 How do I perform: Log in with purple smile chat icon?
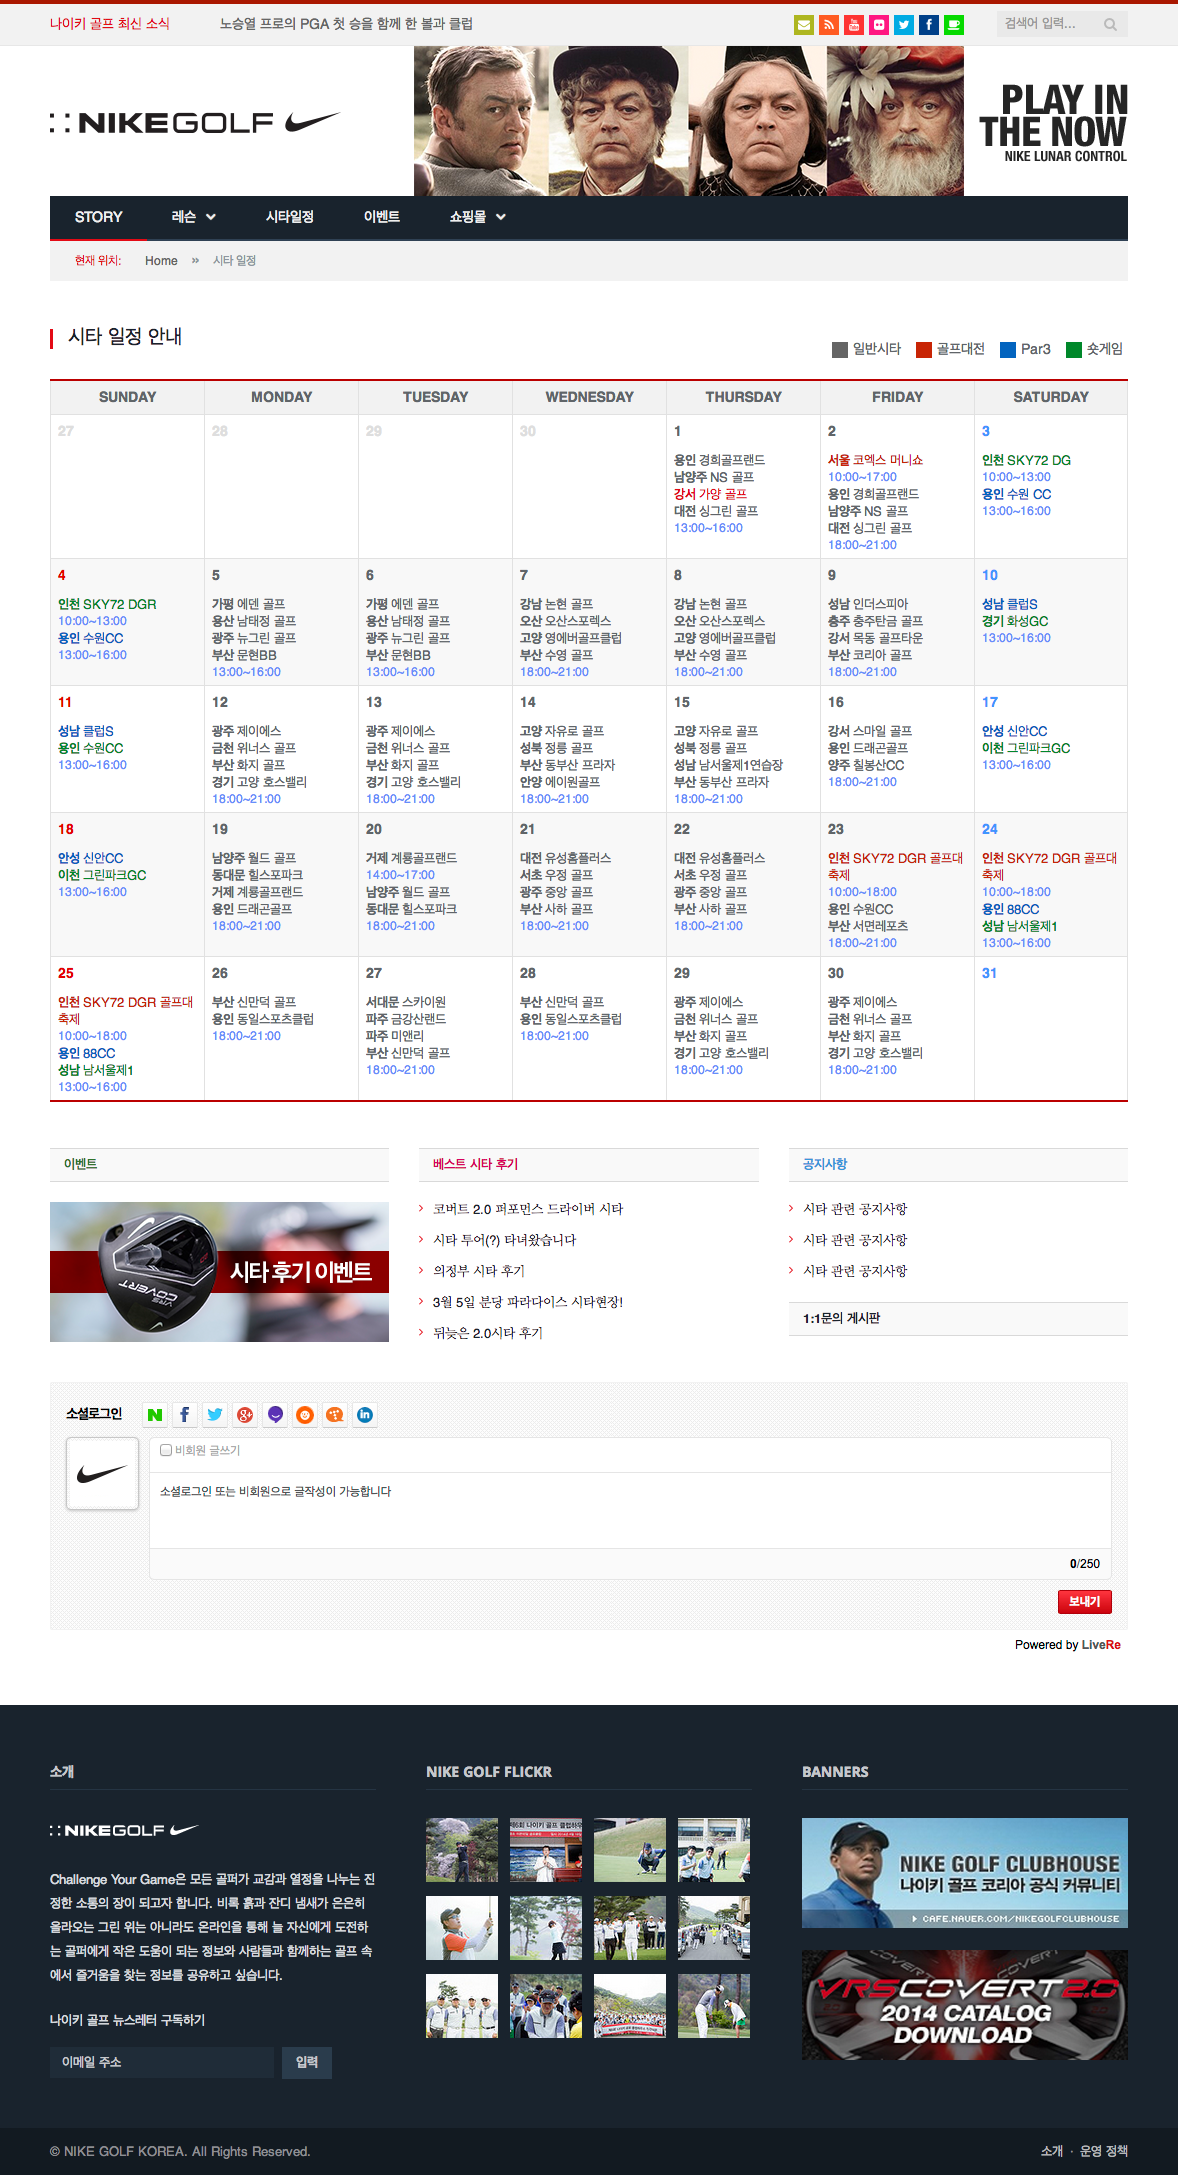(275, 1414)
